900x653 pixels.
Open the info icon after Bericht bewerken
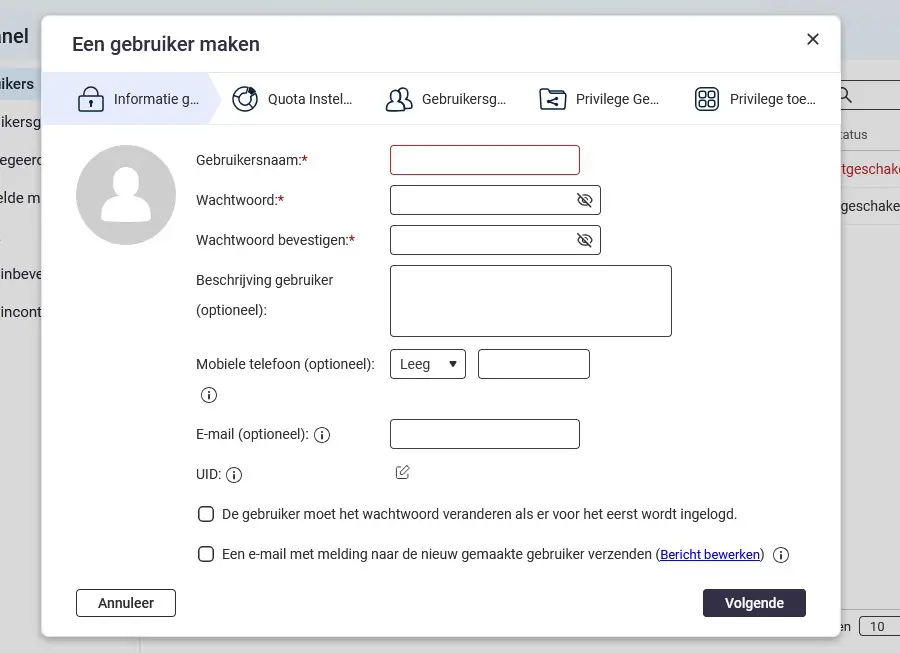tap(780, 554)
